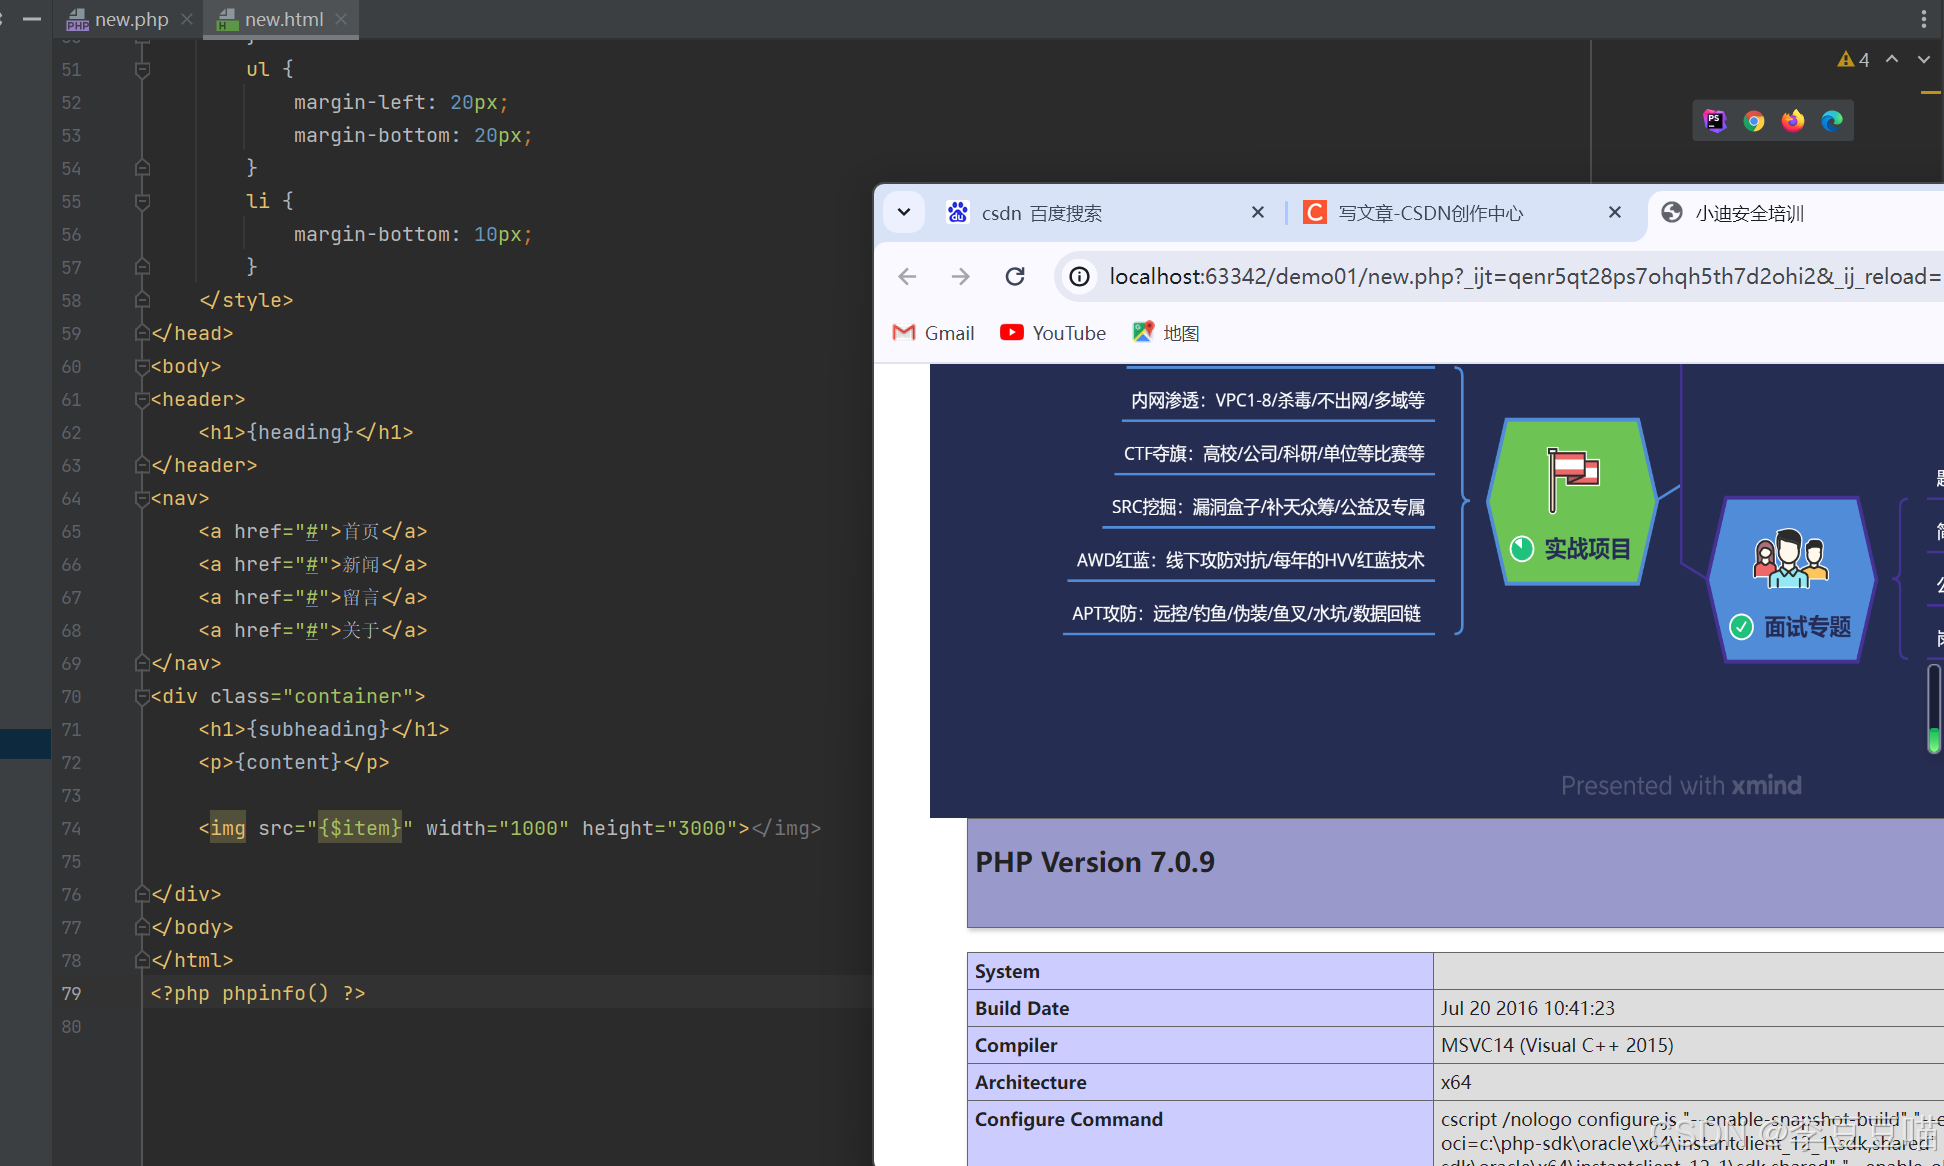This screenshot has width=1944, height=1166.
Task: Click the 关于 anchor code line
Action: pyautogui.click(x=313, y=630)
